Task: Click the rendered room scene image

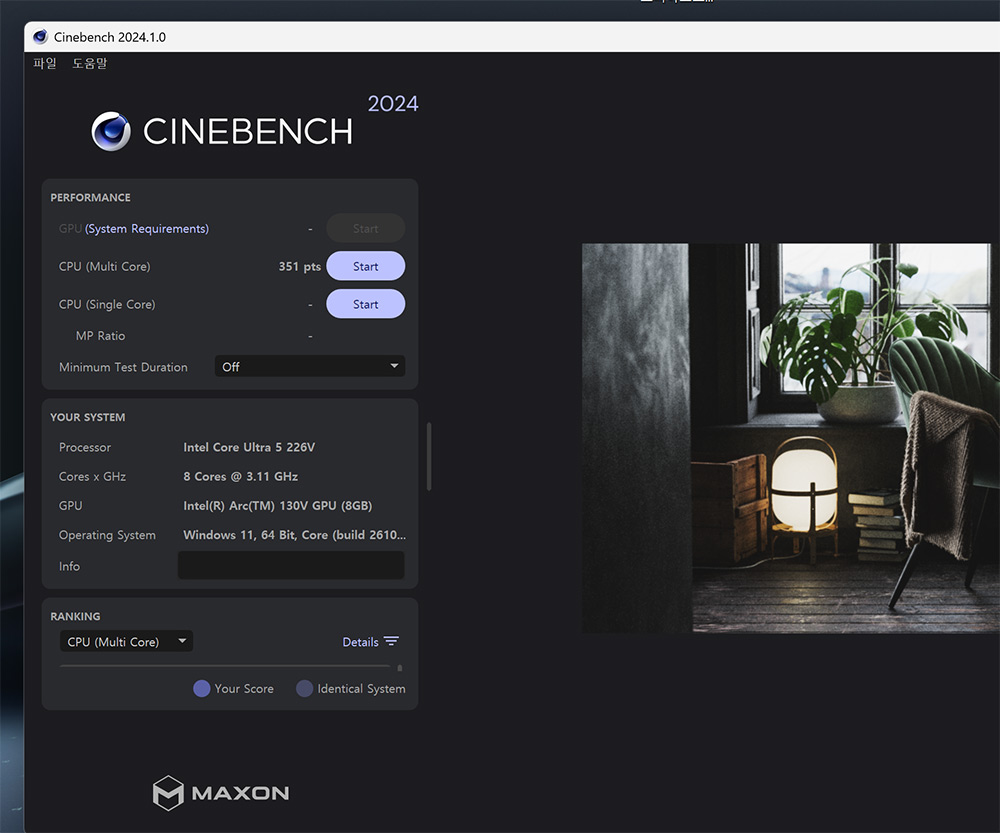Action: 791,438
